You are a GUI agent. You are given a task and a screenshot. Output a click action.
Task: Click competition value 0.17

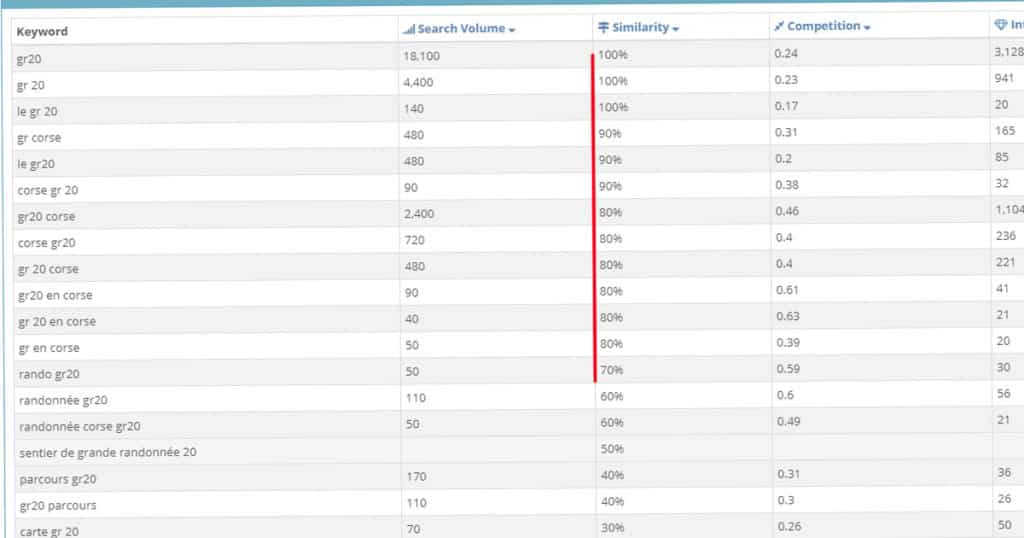786,106
